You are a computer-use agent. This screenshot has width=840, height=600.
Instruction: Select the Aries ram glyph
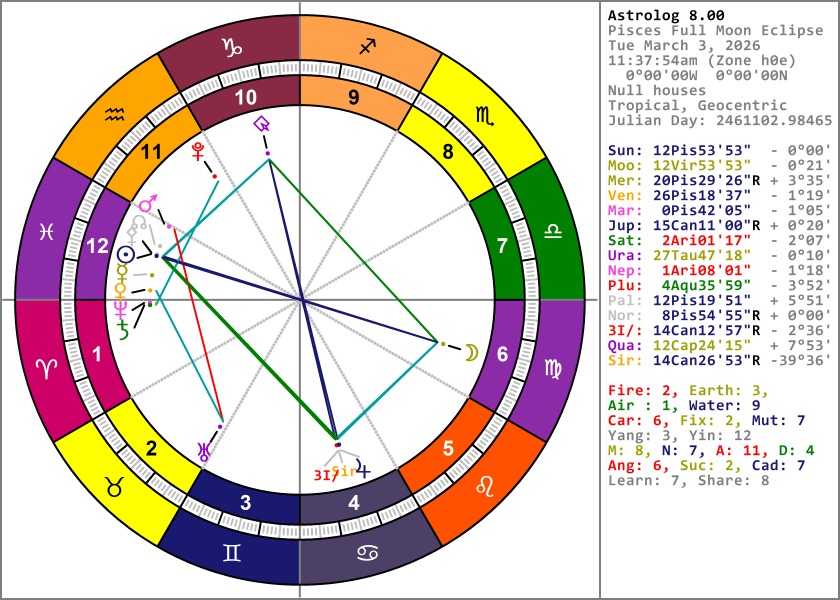(46, 370)
